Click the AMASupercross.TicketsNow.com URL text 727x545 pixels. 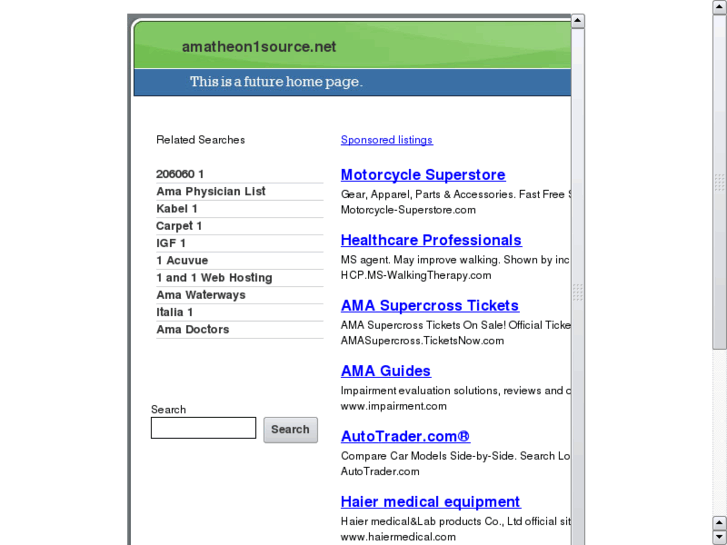click(422, 340)
